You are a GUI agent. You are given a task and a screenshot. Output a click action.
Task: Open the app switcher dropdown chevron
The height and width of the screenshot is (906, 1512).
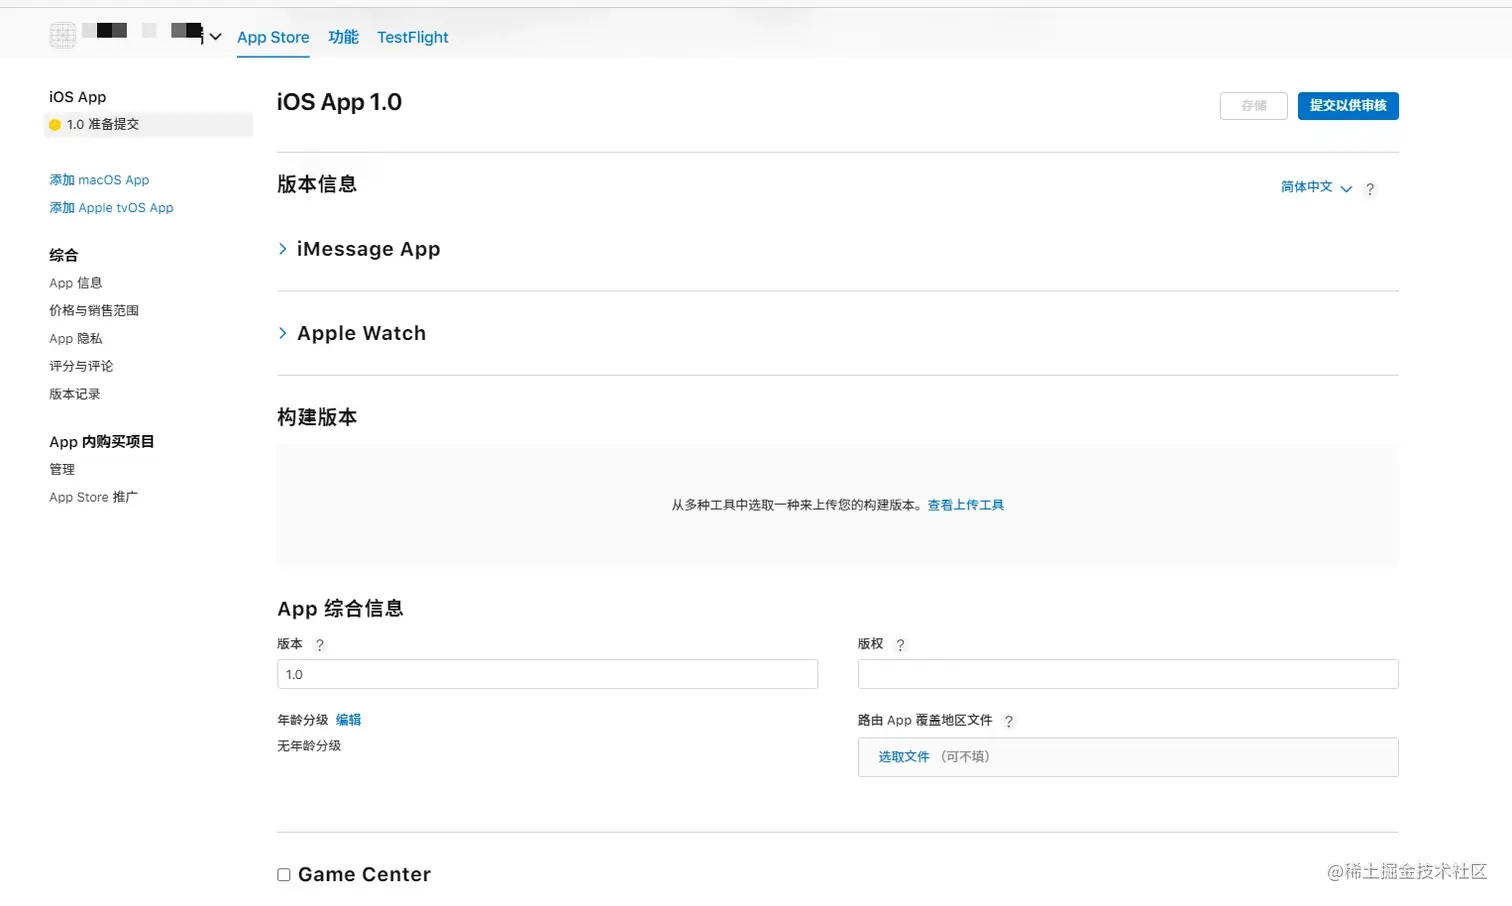coord(215,37)
